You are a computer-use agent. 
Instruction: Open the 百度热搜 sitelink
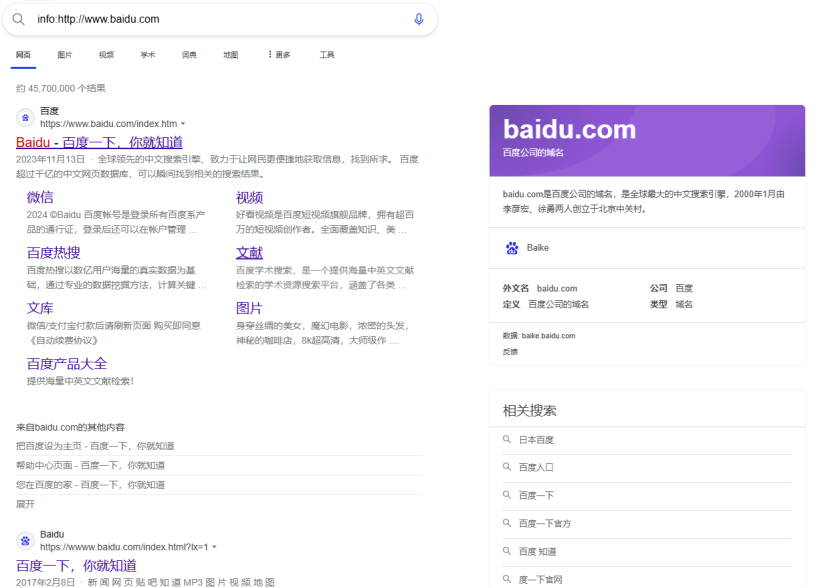tap(54, 253)
